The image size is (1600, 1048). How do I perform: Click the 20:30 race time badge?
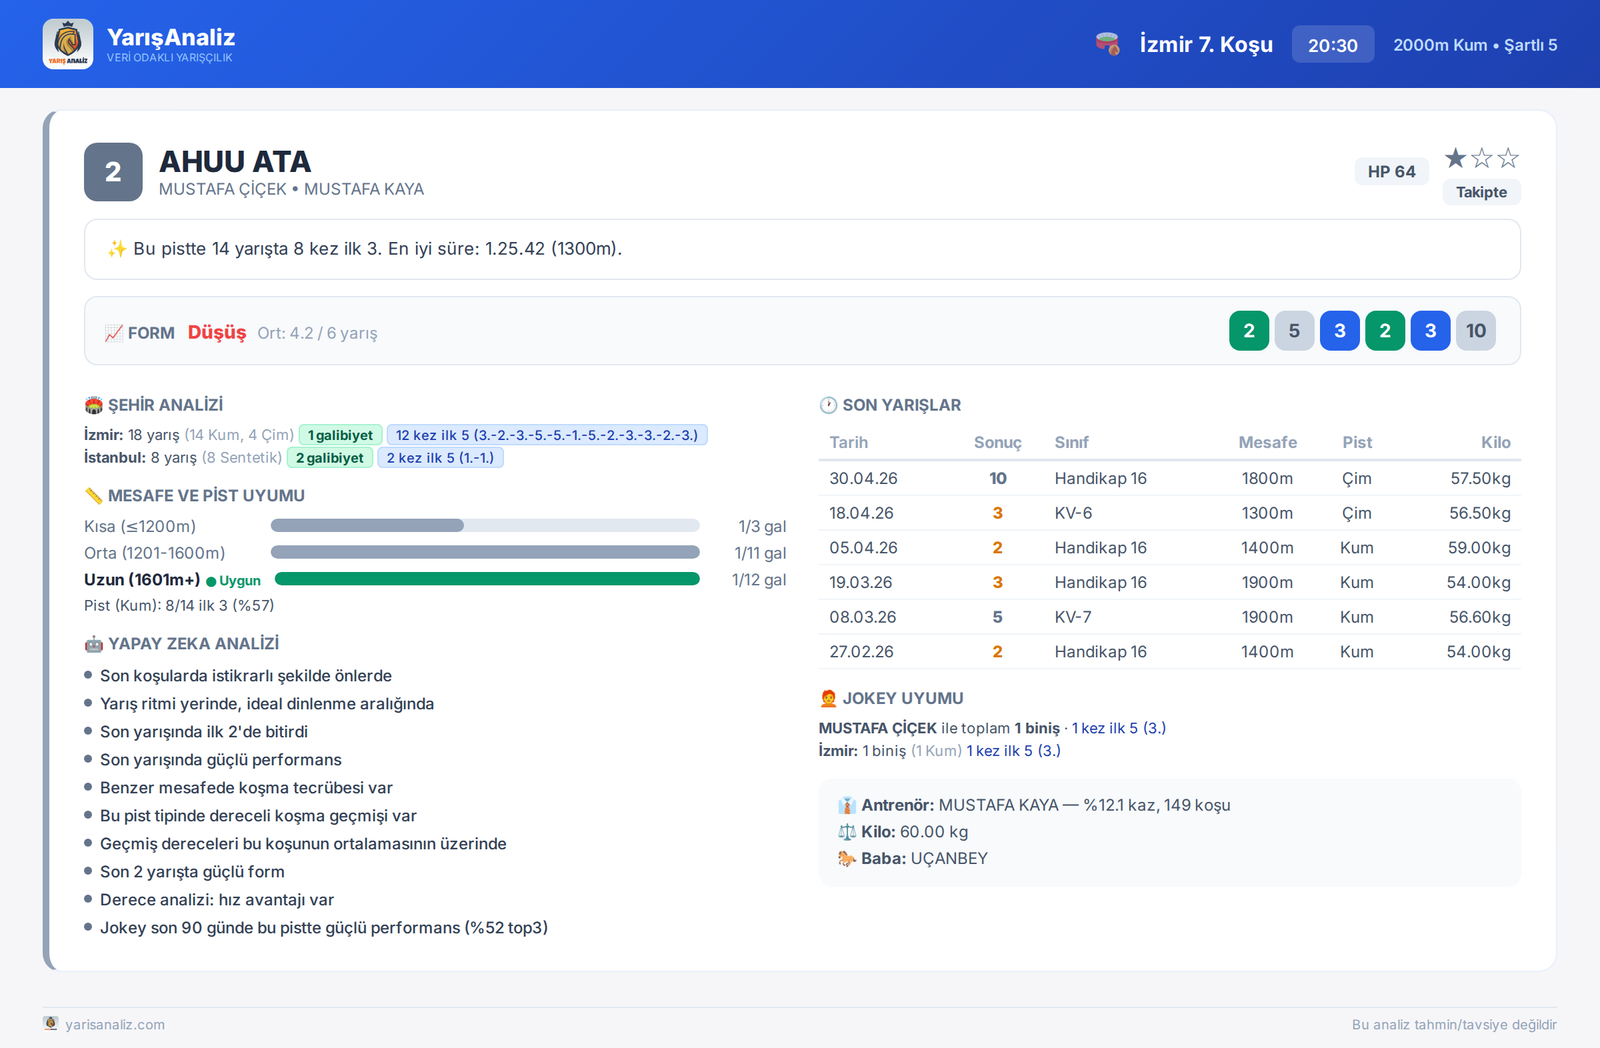(1333, 45)
